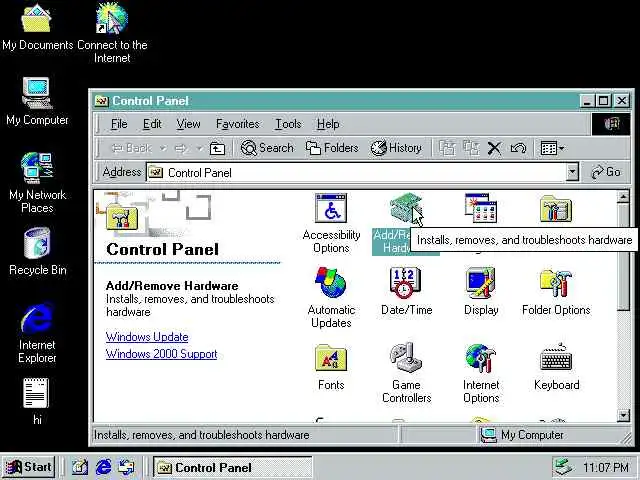
Task: Select the Connect to the Internet shortcut
Action: point(112,33)
